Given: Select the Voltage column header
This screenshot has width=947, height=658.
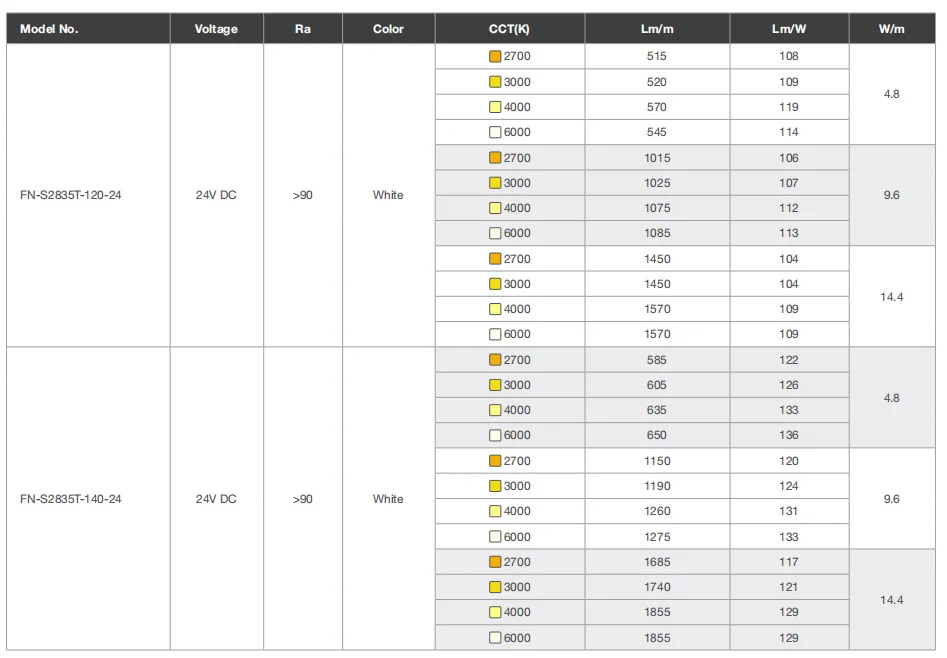Looking at the screenshot, I should (x=216, y=29).
